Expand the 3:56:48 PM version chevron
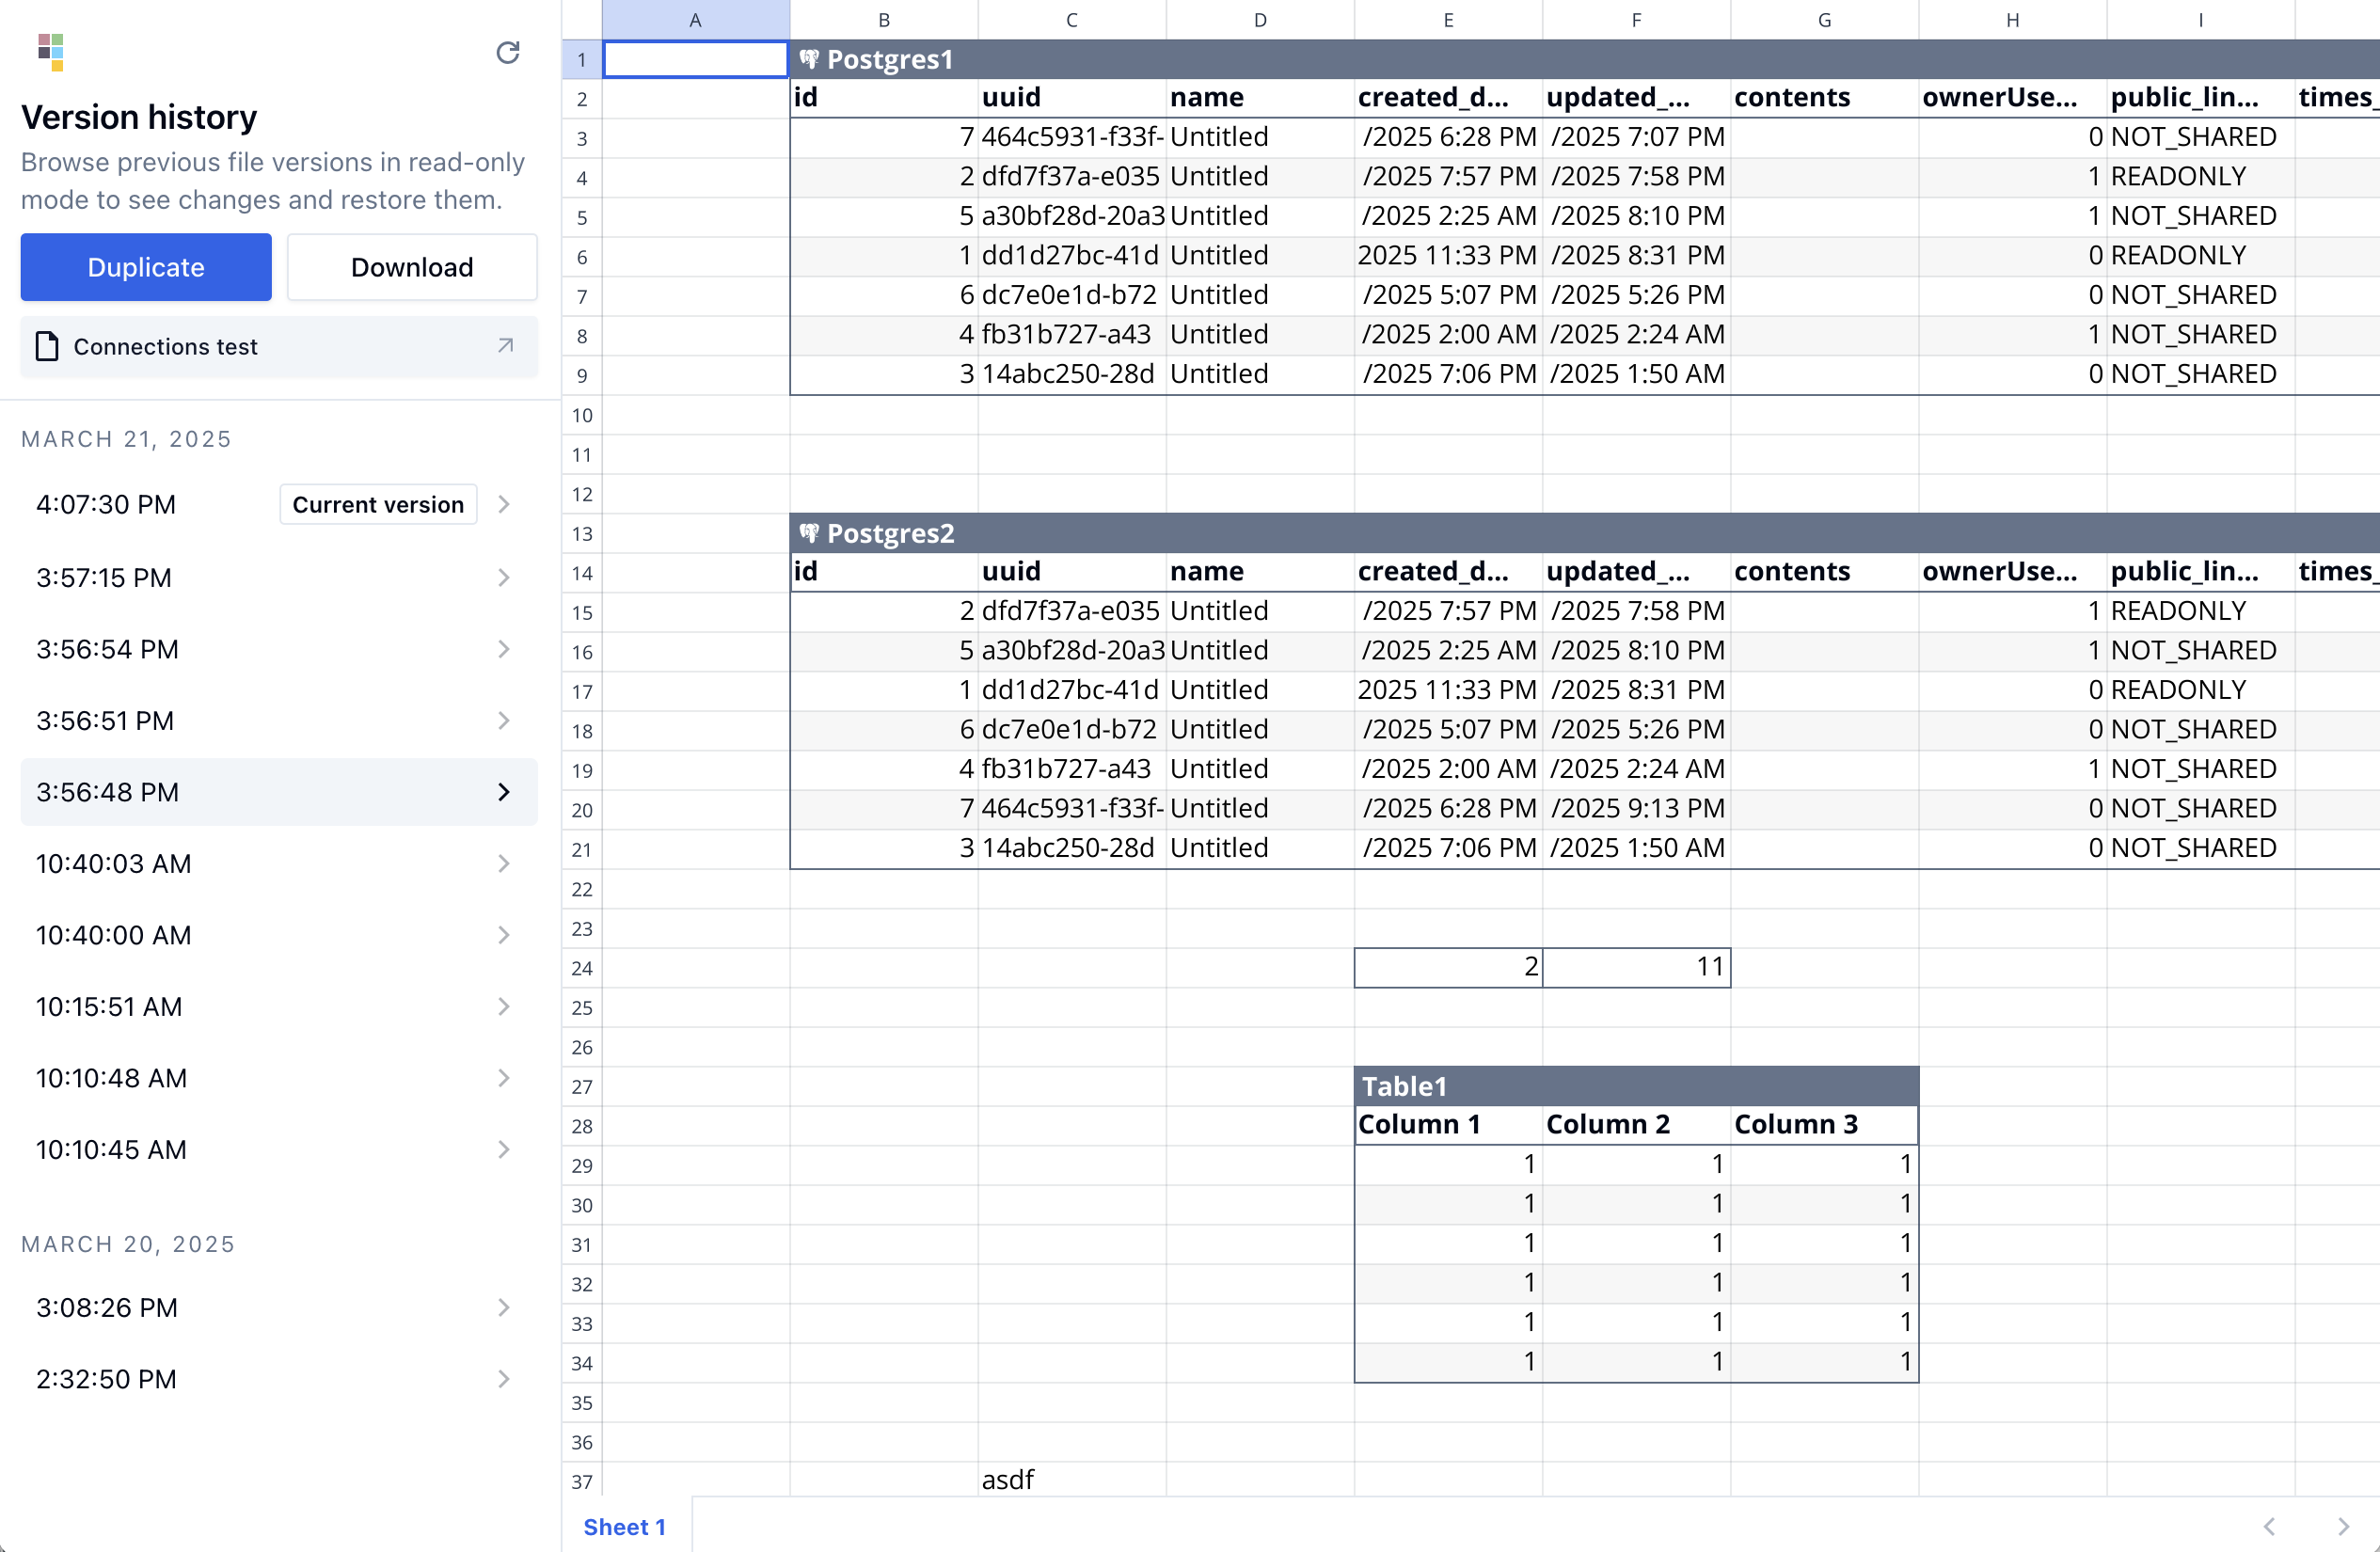2380x1552 pixels. (x=504, y=792)
